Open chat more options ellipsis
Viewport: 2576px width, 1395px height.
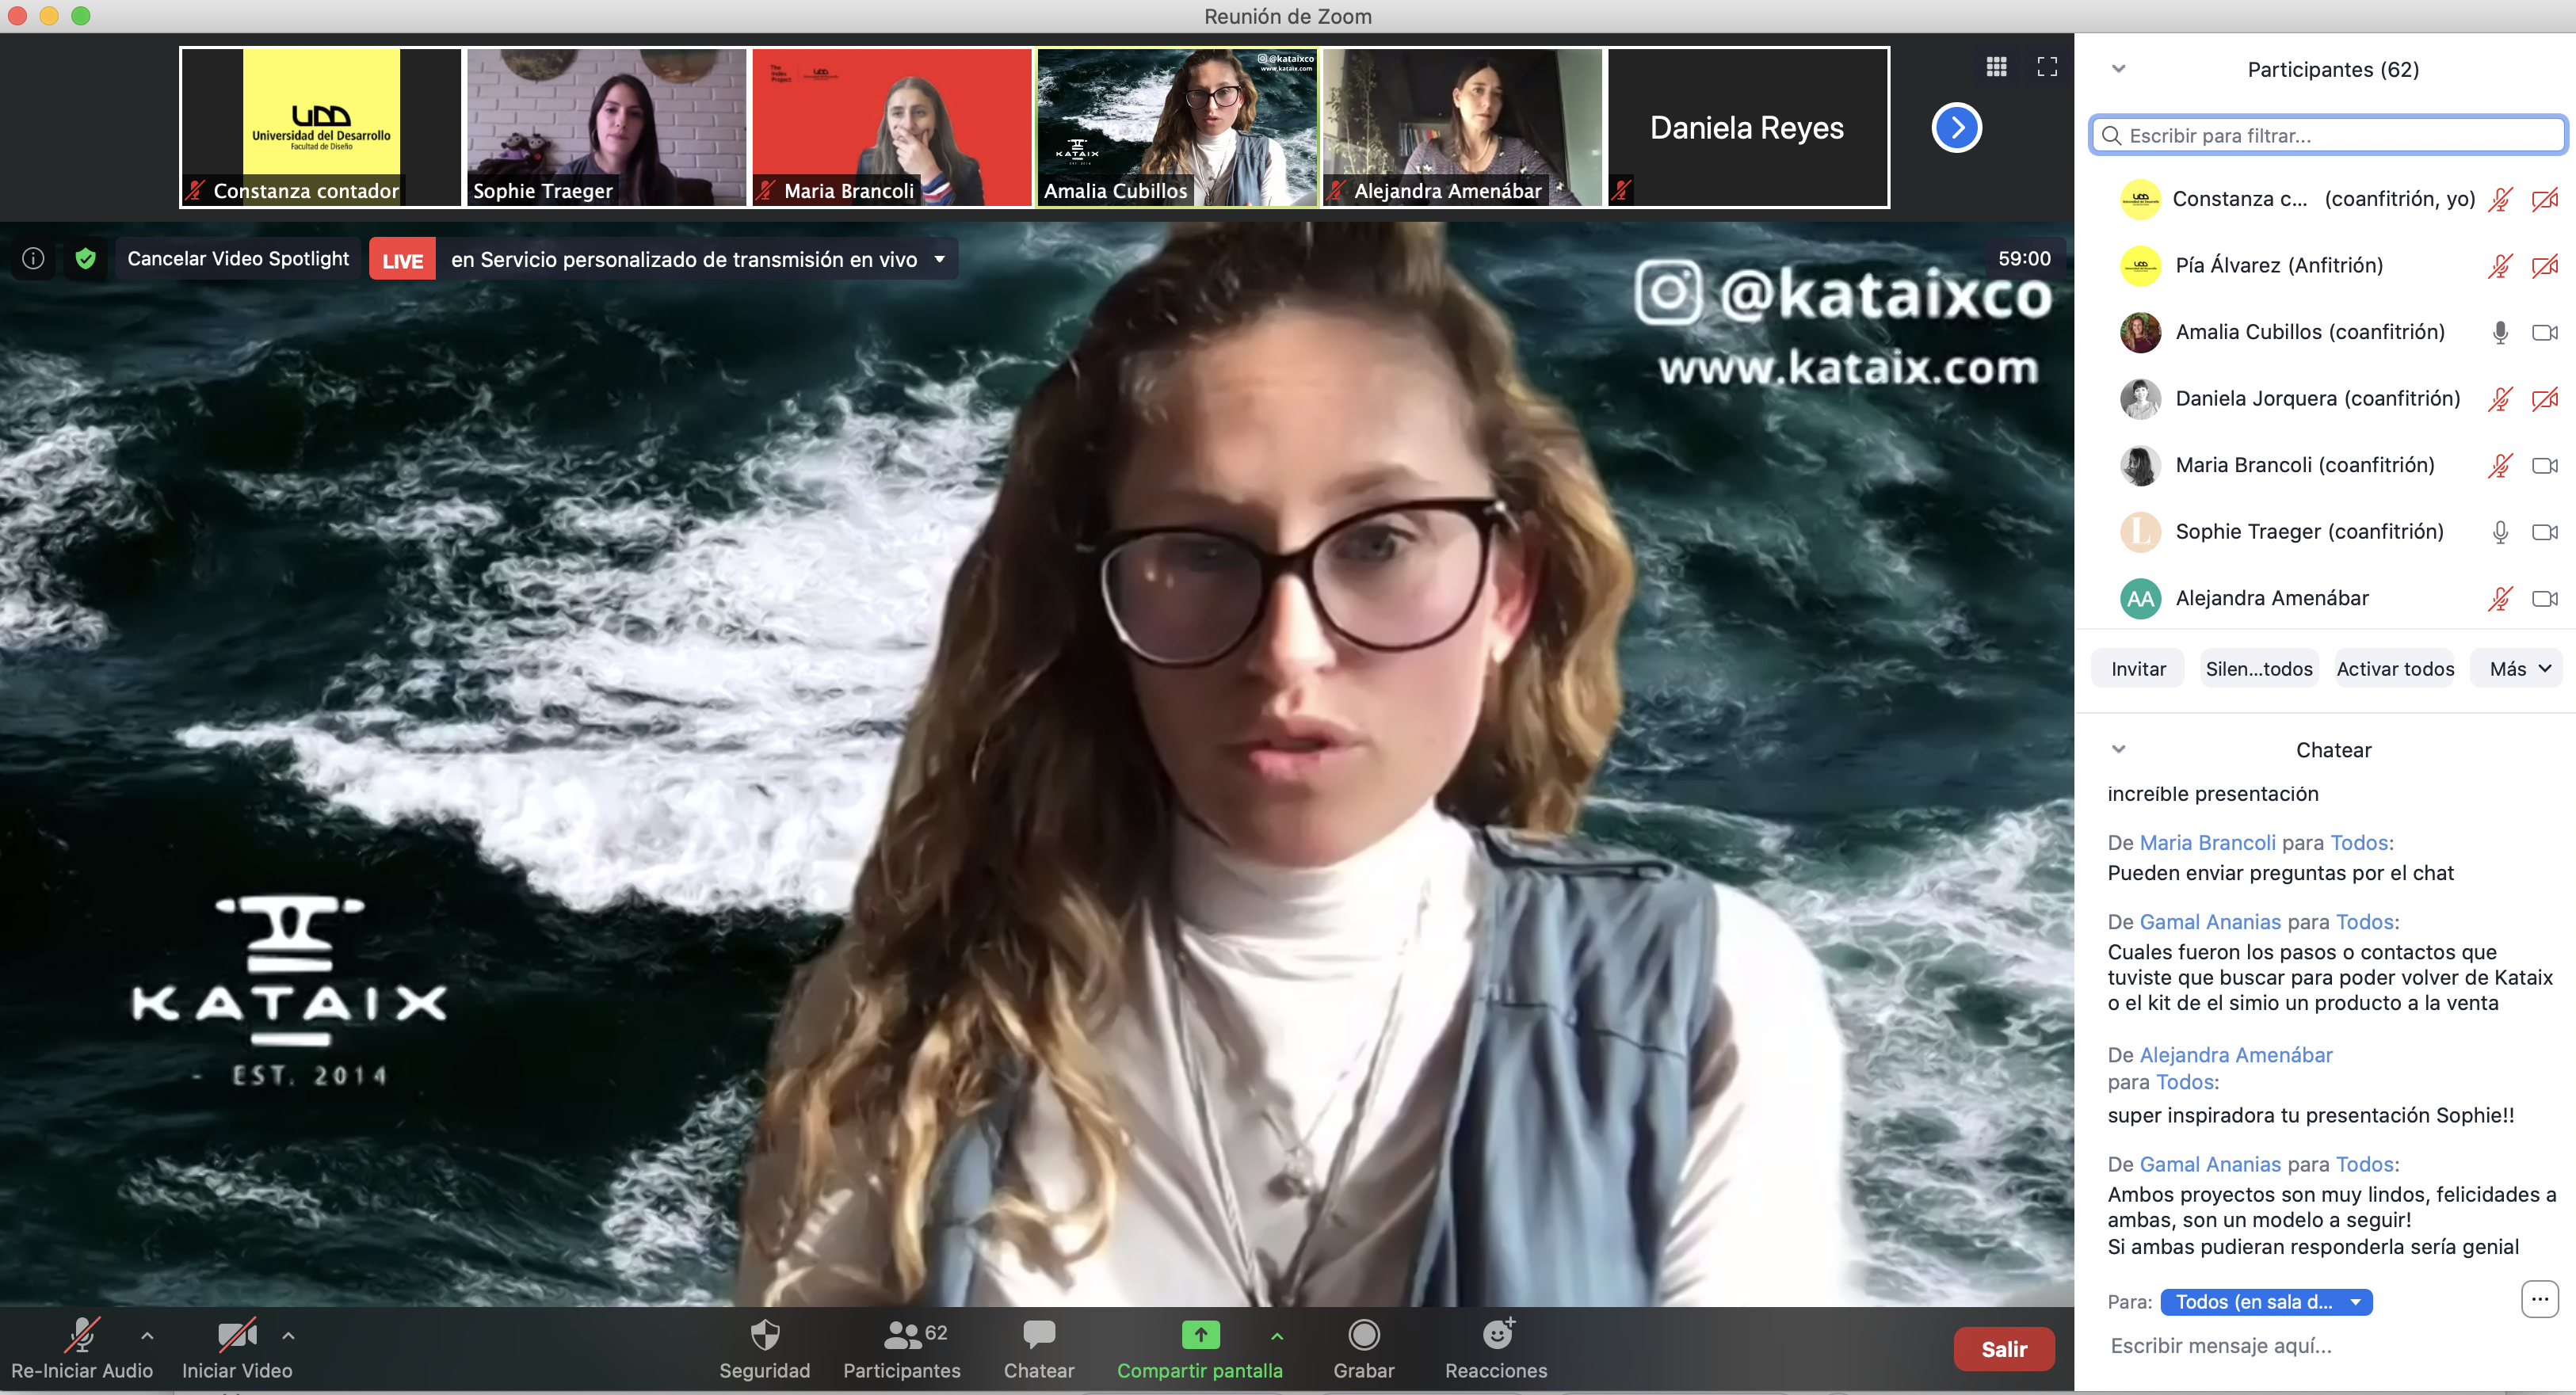click(x=2539, y=1300)
